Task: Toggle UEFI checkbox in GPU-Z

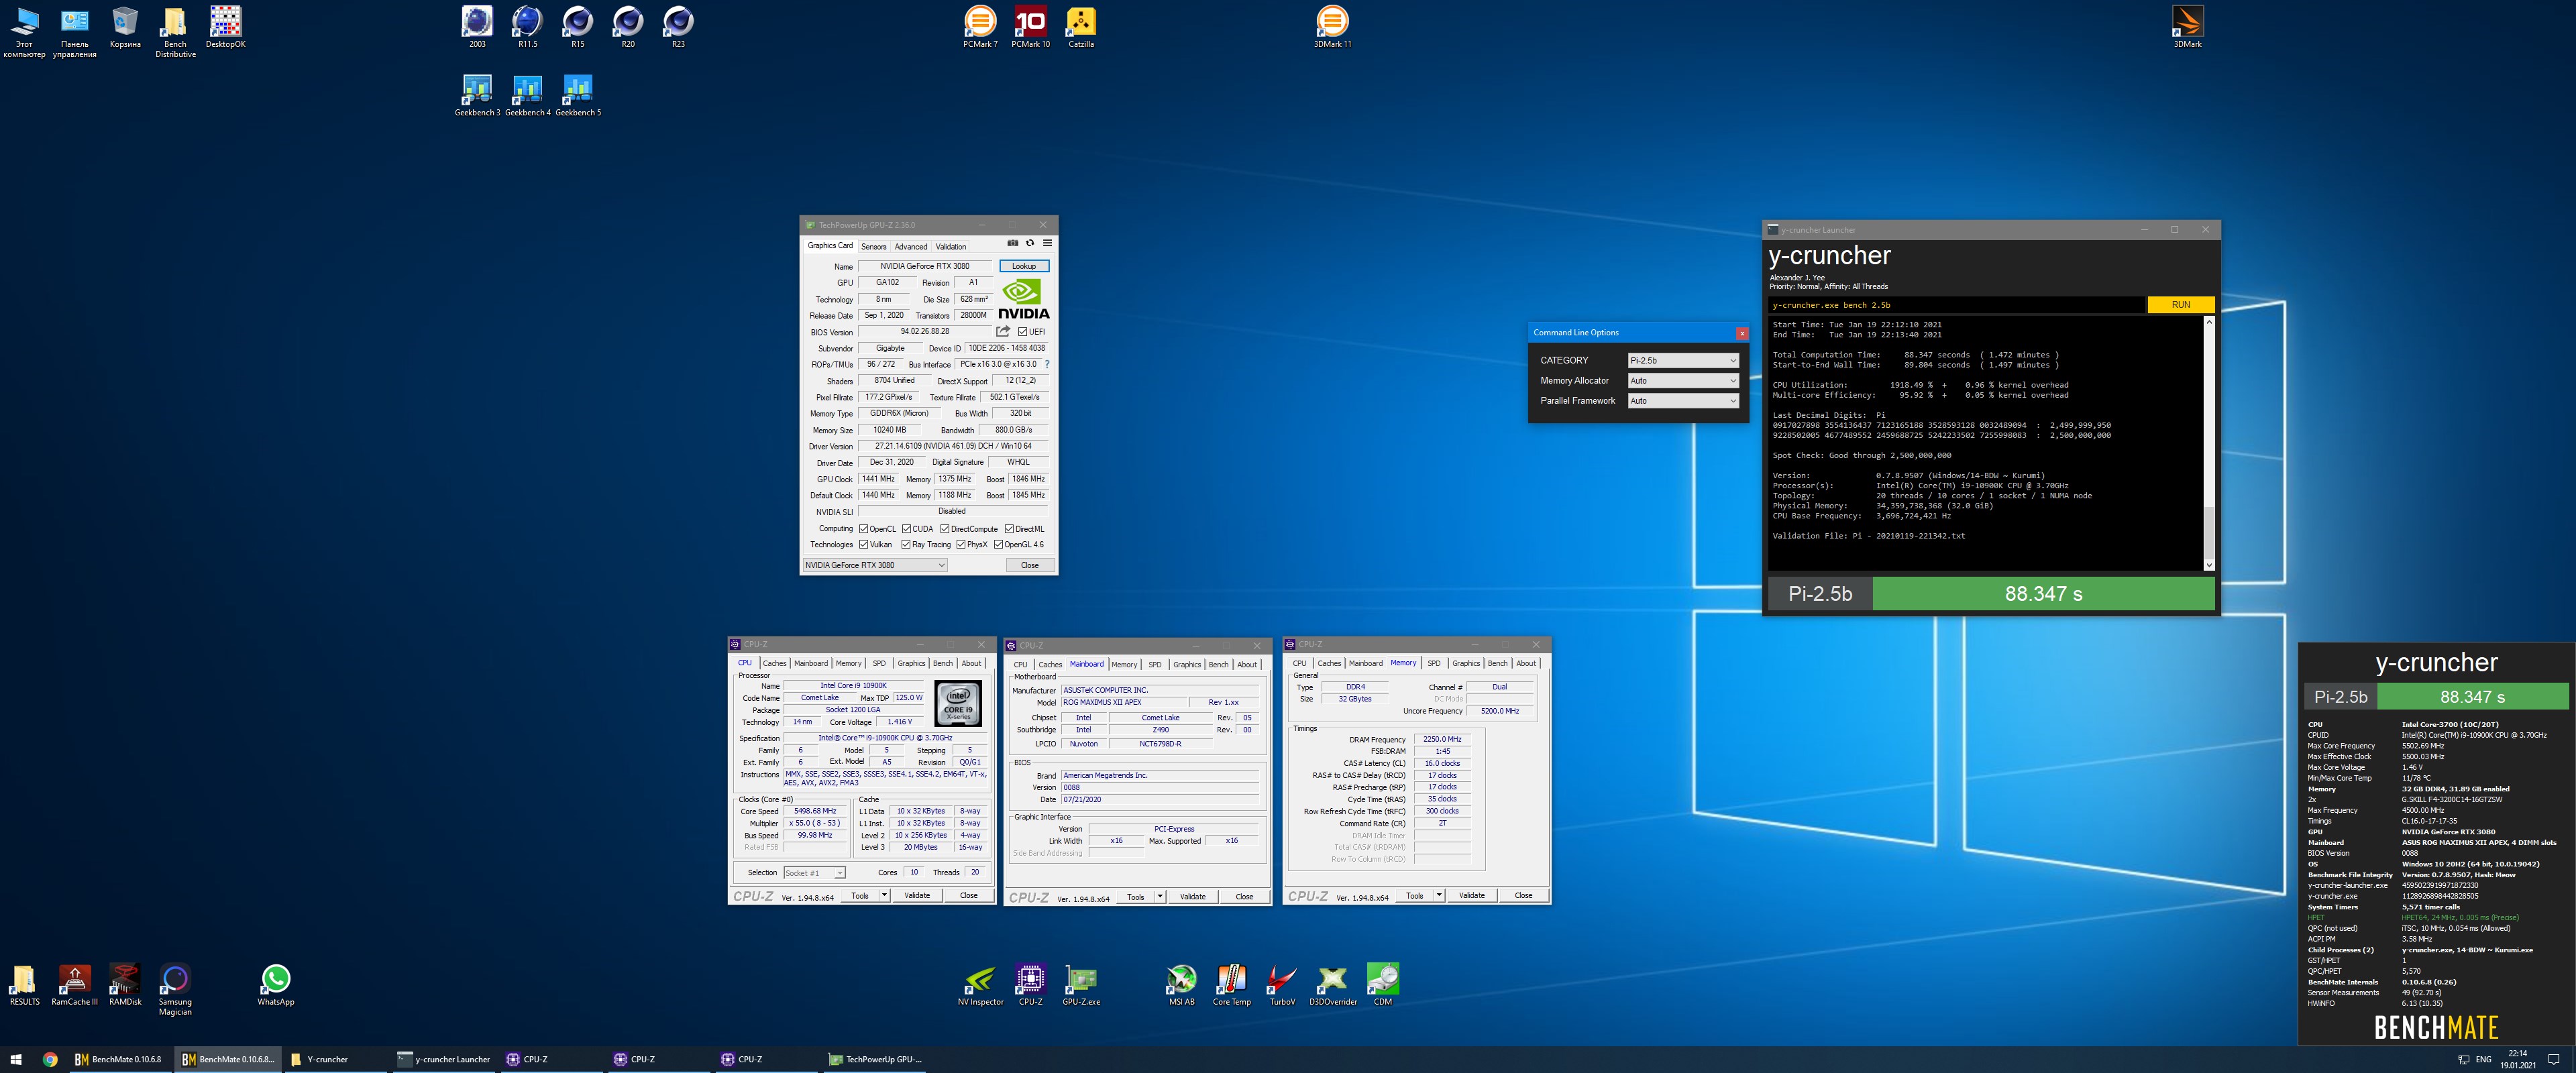Action: click(x=1023, y=332)
